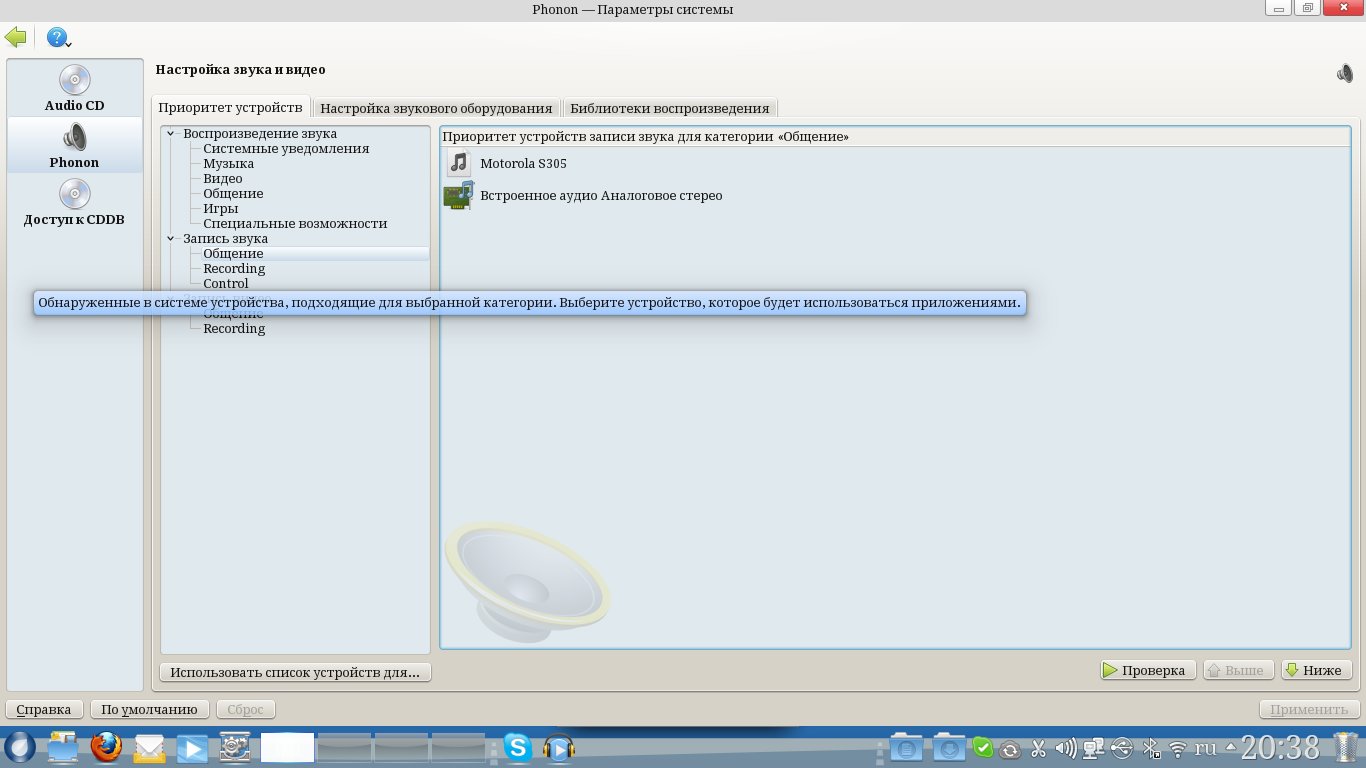Test the device with the Проверка button
Screen dimensions: 1366x768
point(1146,670)
